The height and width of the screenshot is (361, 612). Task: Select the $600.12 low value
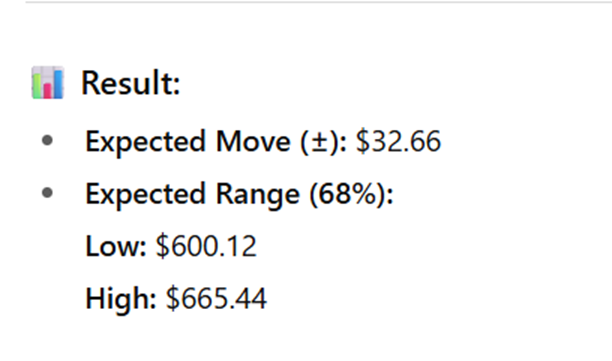pyautogui.click(x=206, y=246)
